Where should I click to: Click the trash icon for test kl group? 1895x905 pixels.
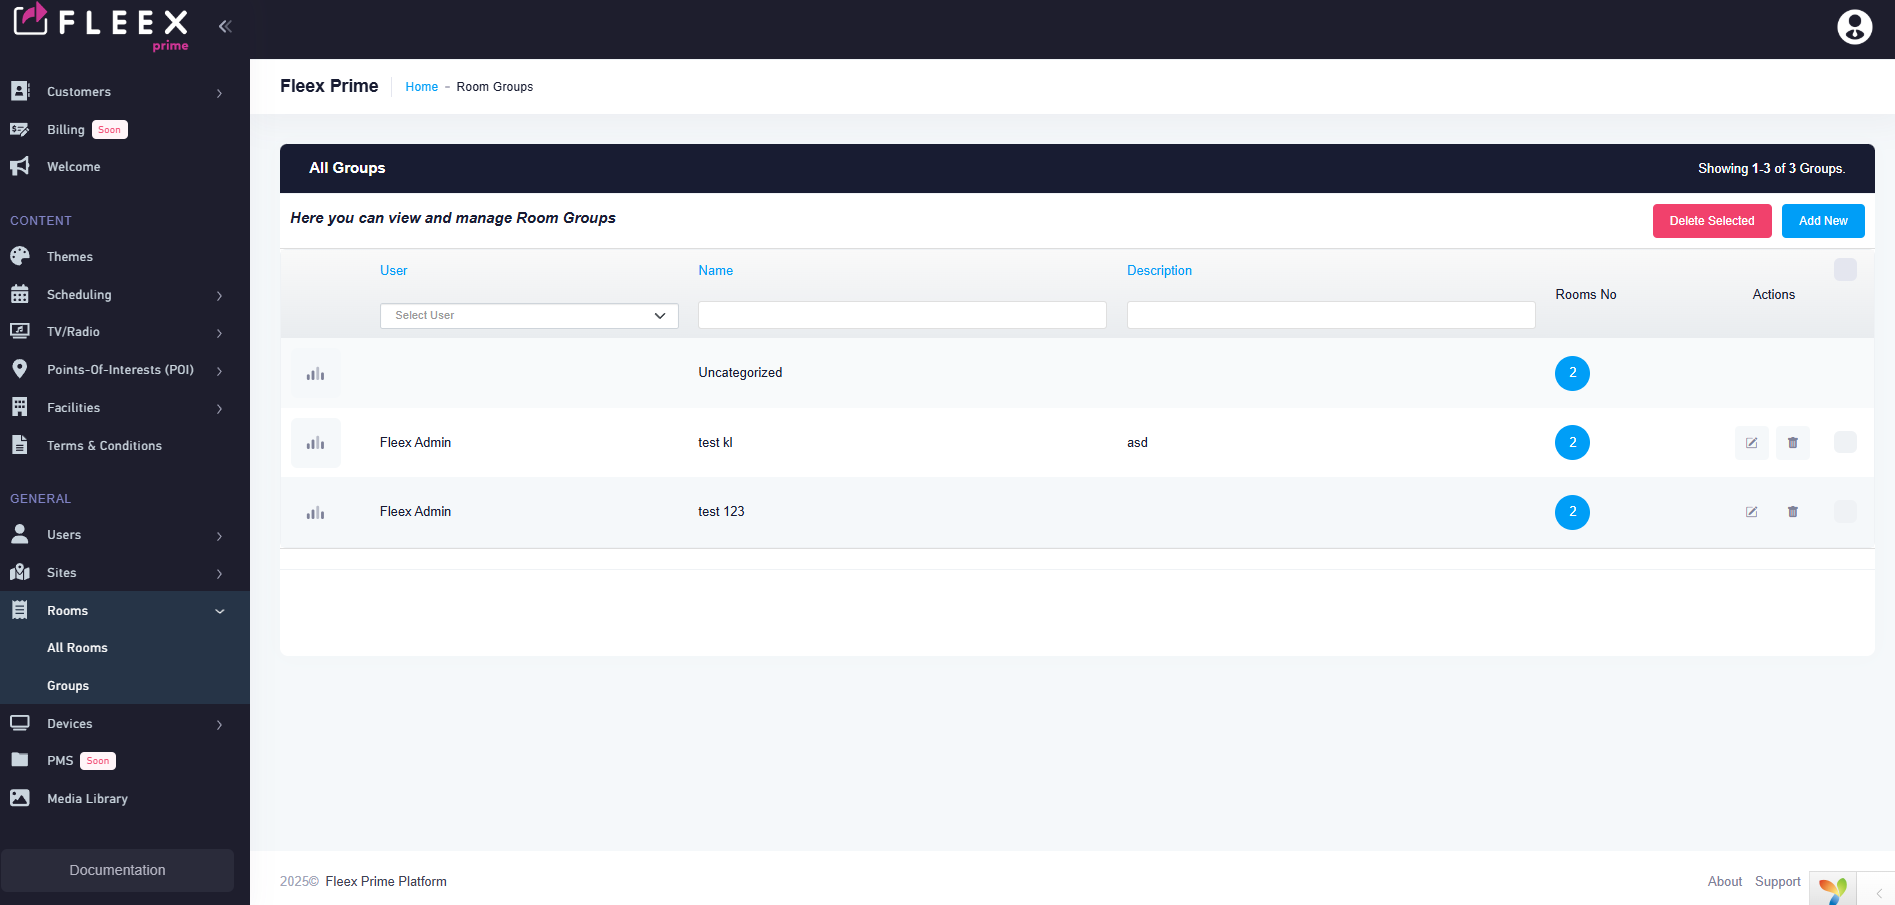1792,443
